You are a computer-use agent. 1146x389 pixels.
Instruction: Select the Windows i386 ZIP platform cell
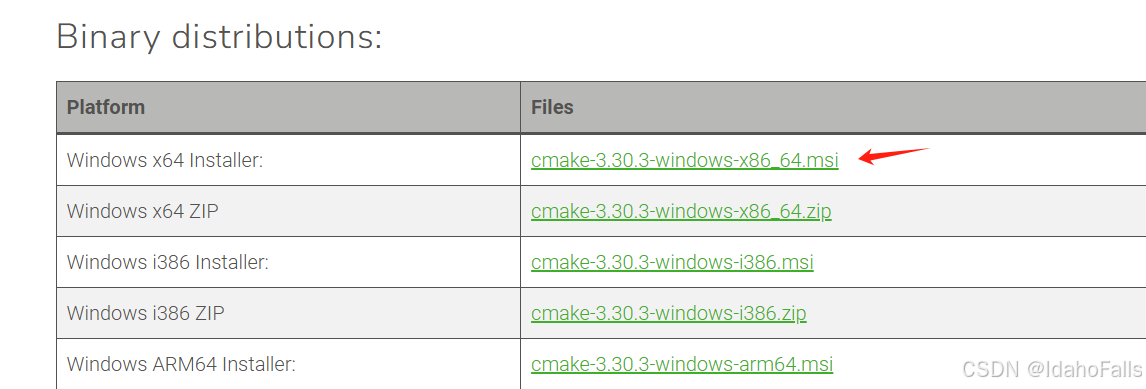[x=288, y=313]
